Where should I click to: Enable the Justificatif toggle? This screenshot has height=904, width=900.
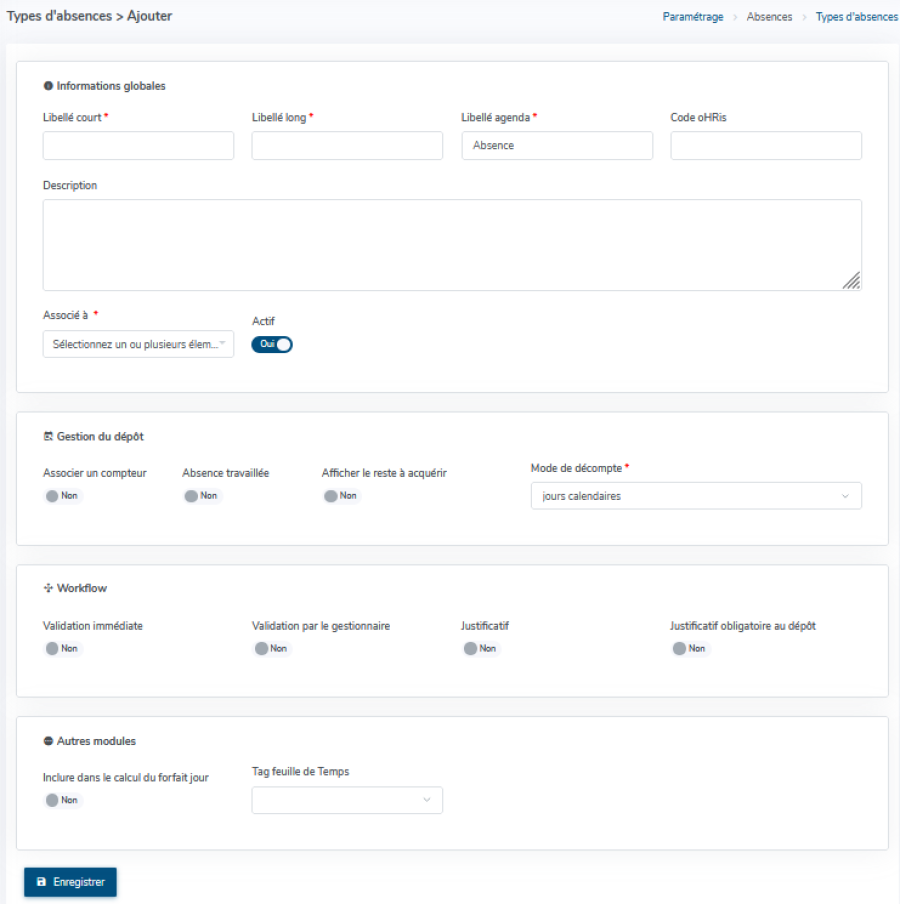481,649
